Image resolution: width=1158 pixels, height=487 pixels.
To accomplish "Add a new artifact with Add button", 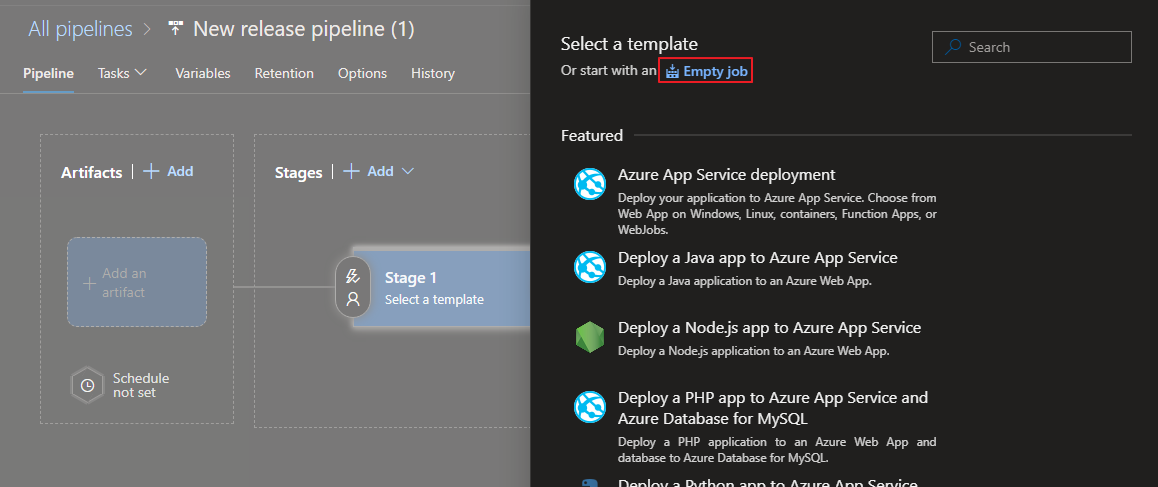I will tap(169, 172).
